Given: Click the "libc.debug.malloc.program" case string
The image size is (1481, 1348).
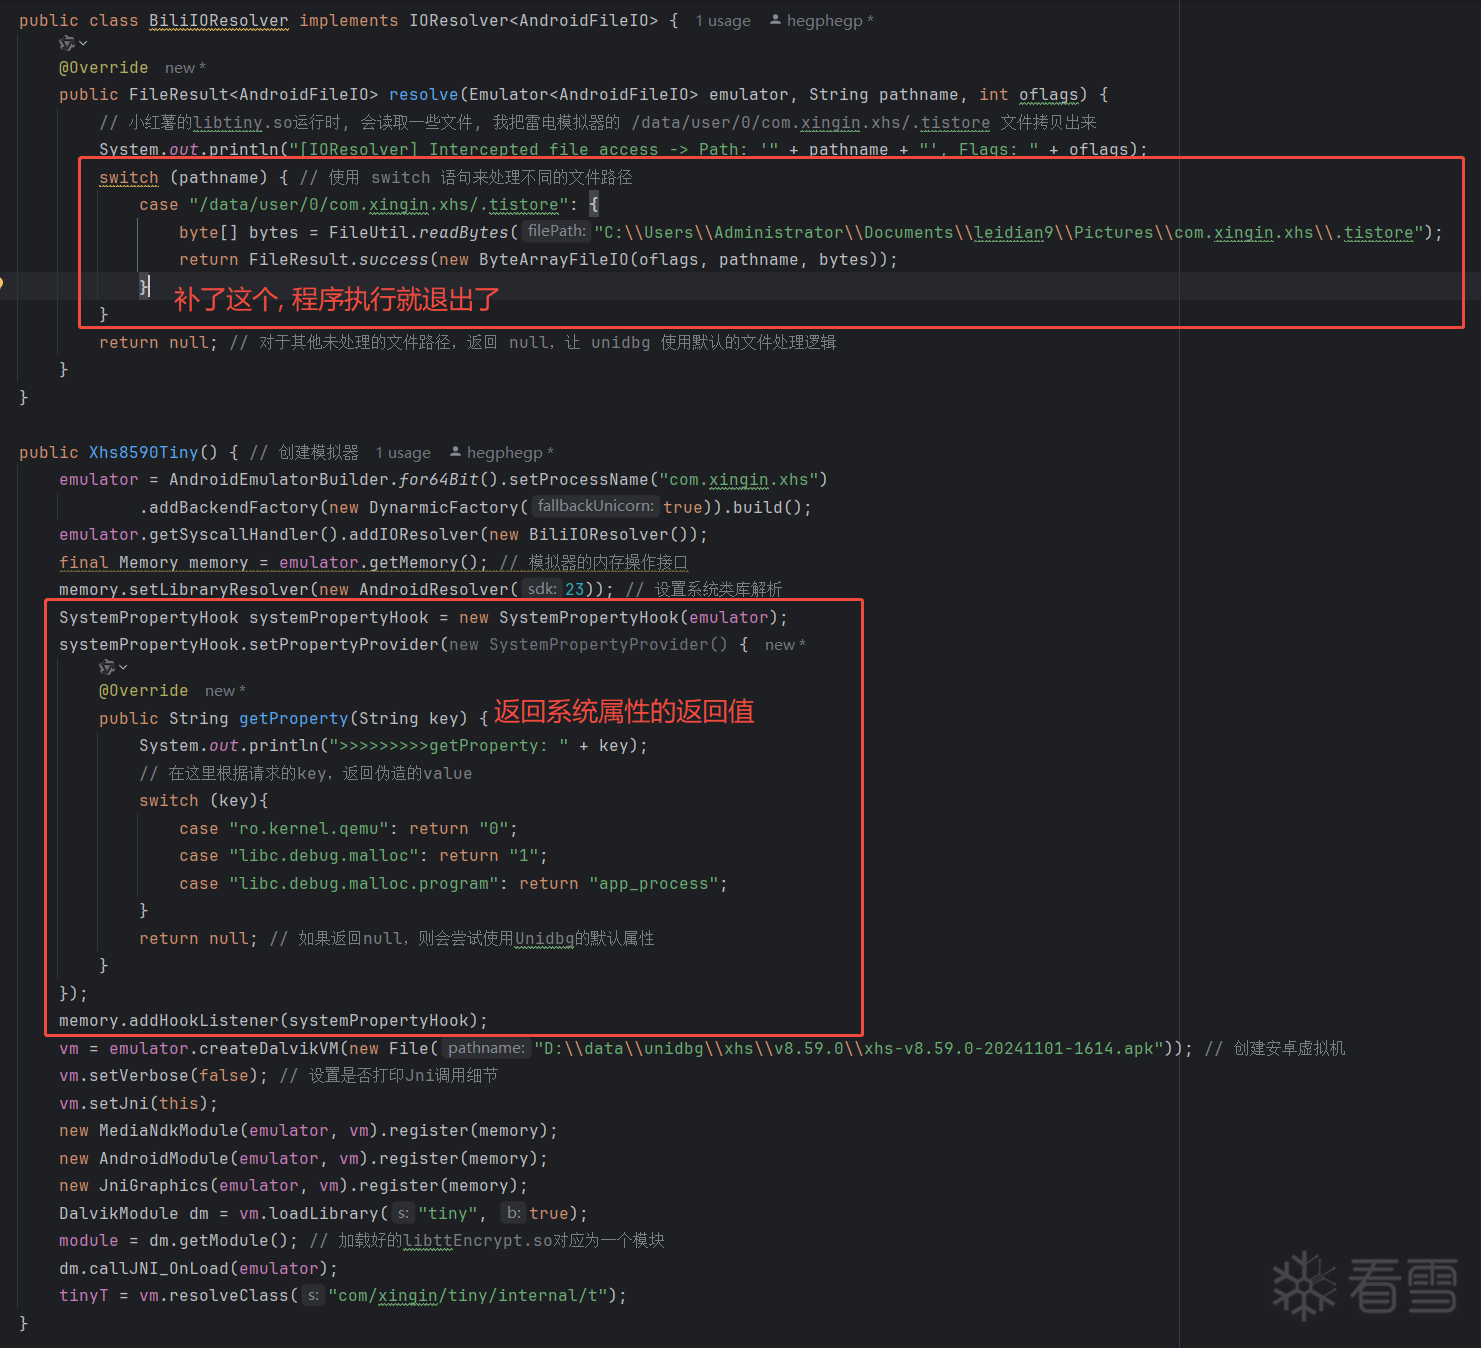Looking at the screenshot, I should [364, 884].
